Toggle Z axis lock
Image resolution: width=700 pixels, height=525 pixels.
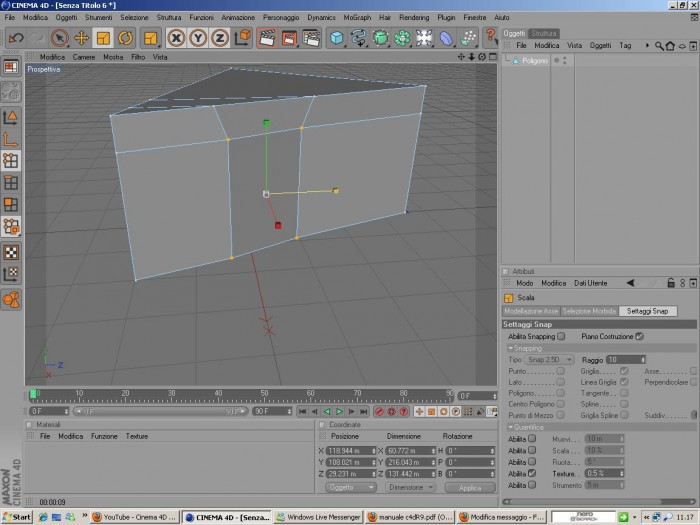(220, 38)
